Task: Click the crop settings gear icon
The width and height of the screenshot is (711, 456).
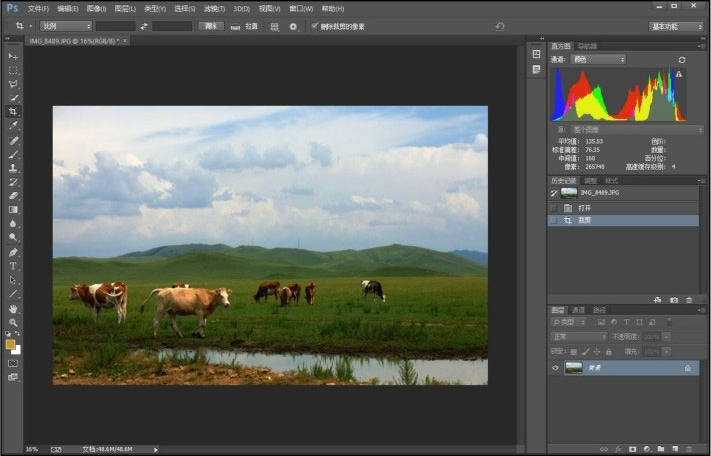Action: (x=293, y=26)
